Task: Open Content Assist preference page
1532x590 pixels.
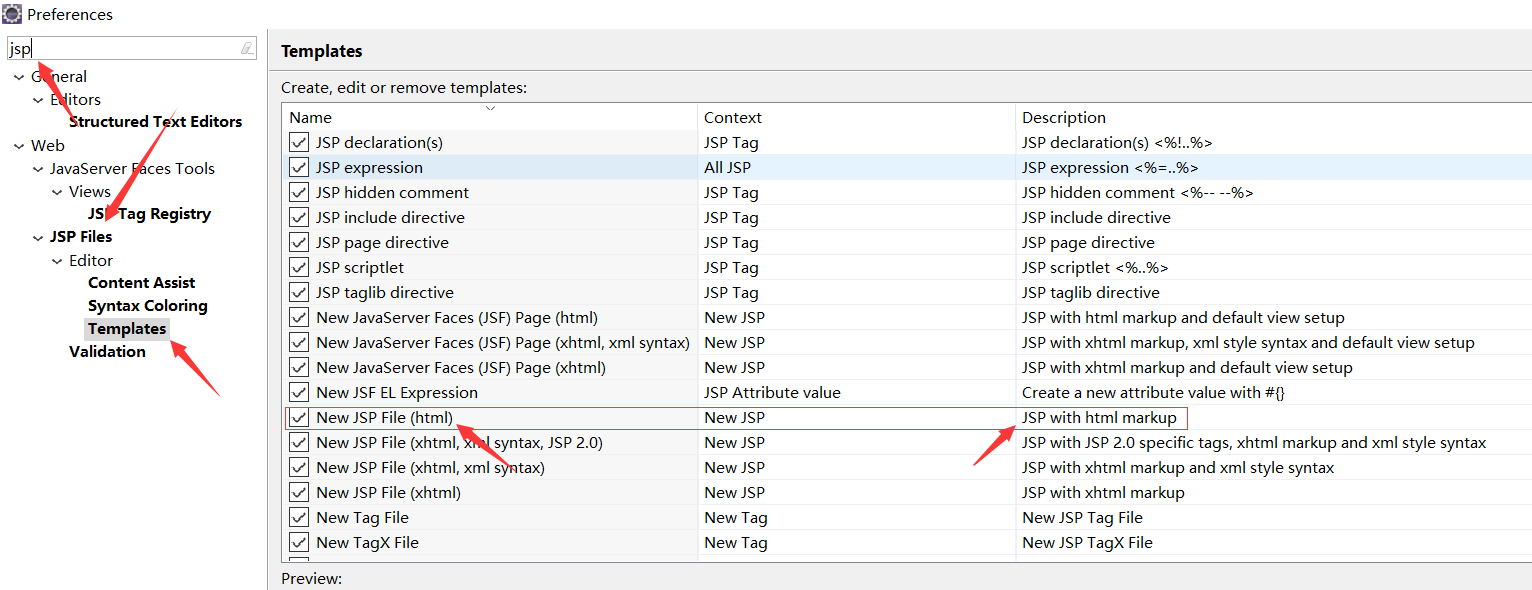Action: 141,283
